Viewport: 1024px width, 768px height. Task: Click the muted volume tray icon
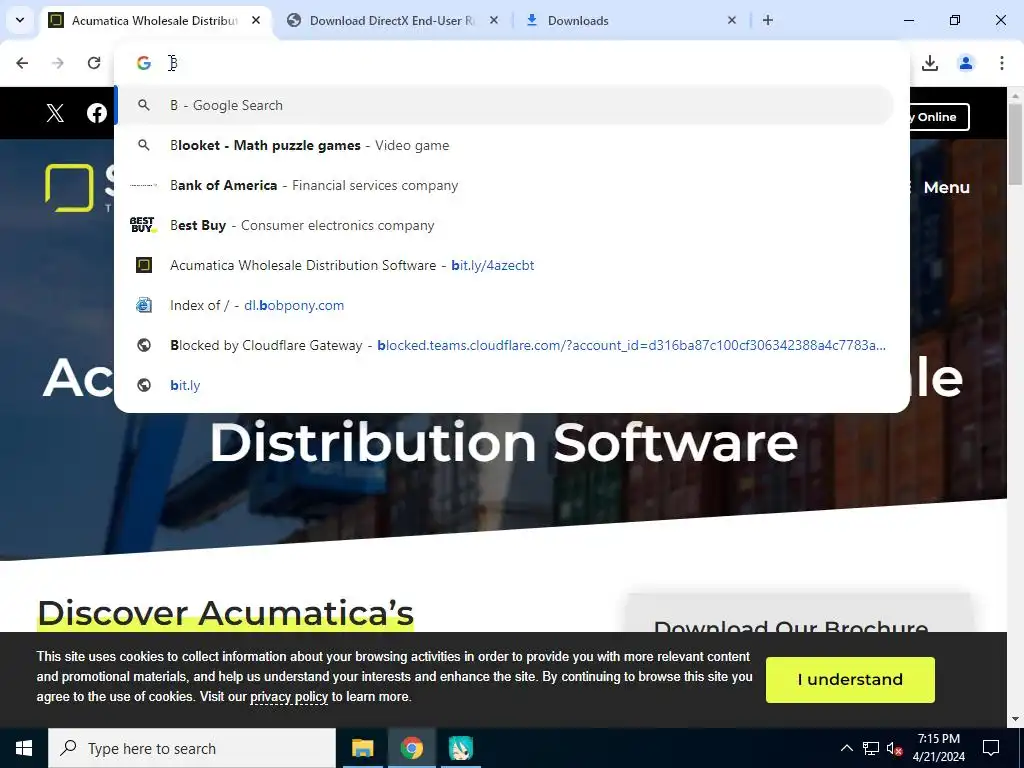[x=894, y=748]
